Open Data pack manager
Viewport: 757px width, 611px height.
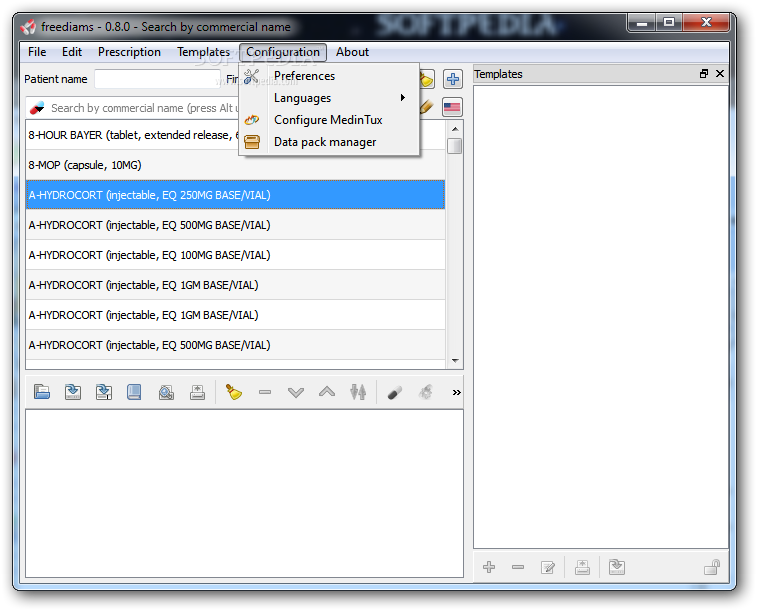(329, 142)
